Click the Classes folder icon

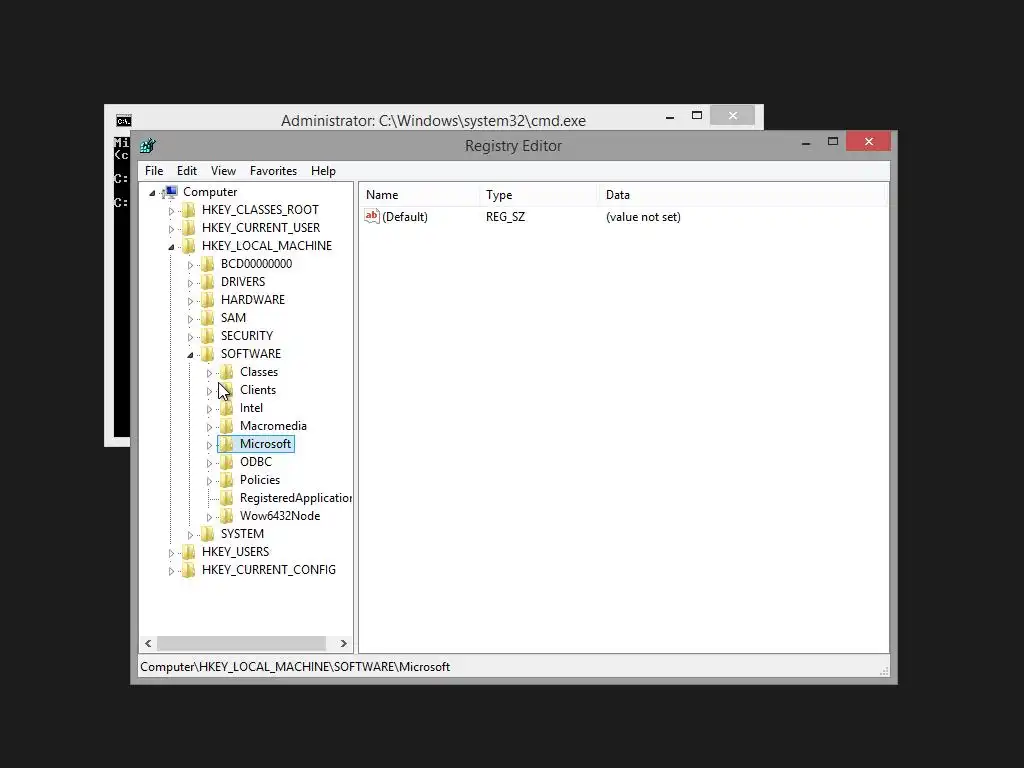point(227,372)
